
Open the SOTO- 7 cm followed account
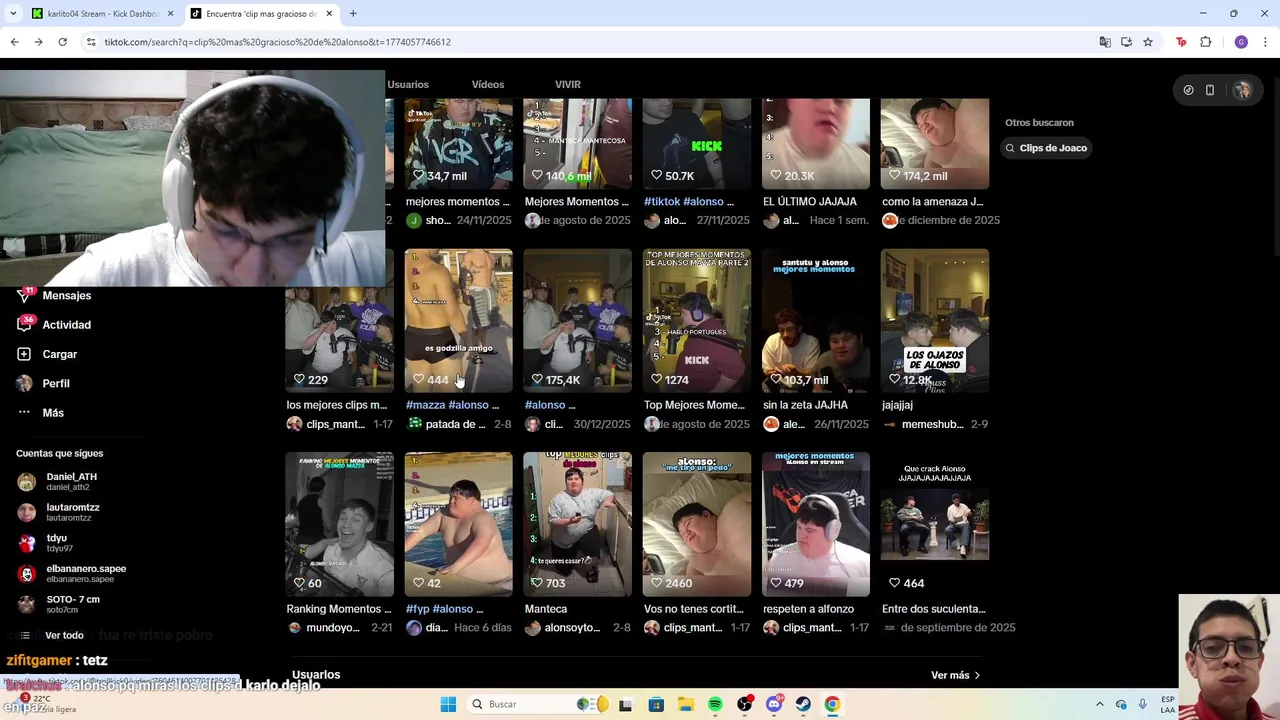(60, 604)
